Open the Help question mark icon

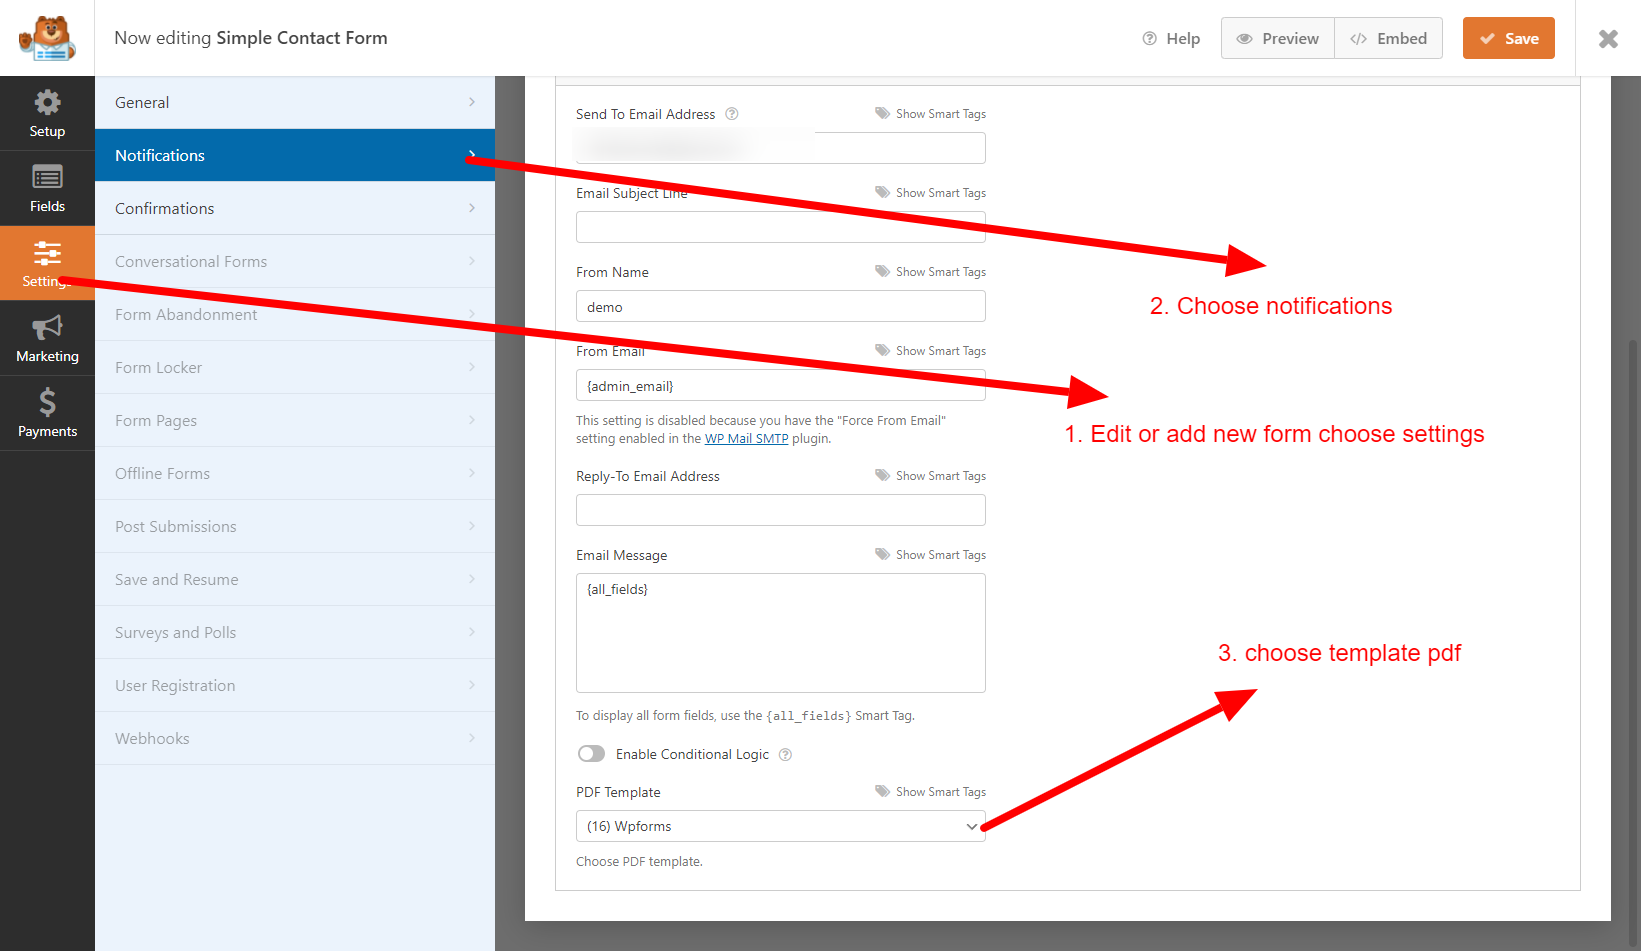1148,38
